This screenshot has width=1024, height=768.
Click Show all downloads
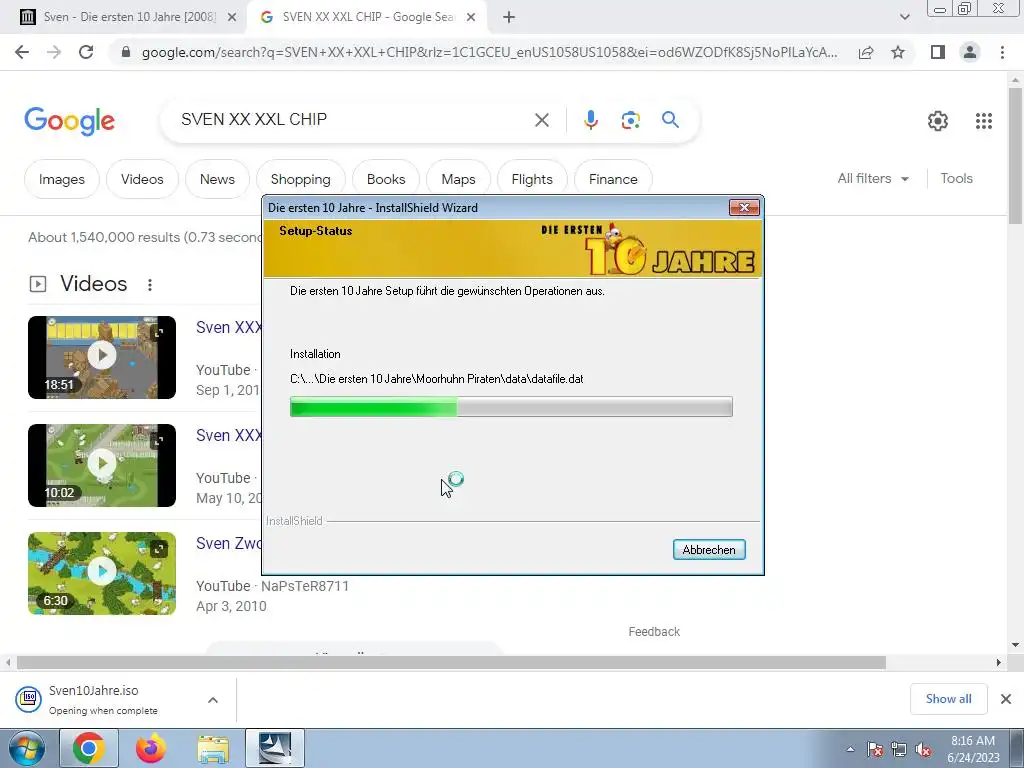point(948,699)
